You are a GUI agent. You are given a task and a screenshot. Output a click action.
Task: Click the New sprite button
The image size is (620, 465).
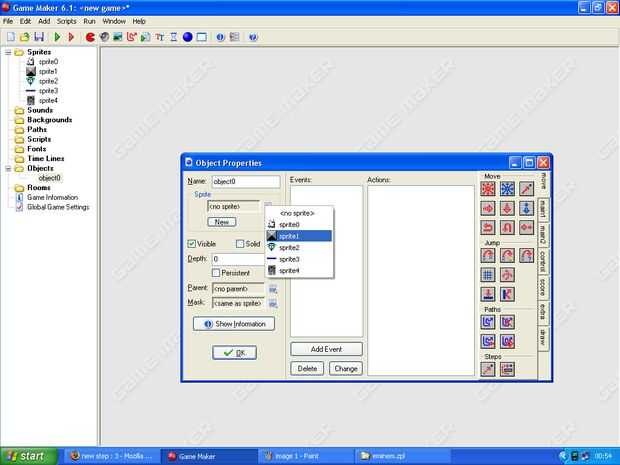point(222,222)
